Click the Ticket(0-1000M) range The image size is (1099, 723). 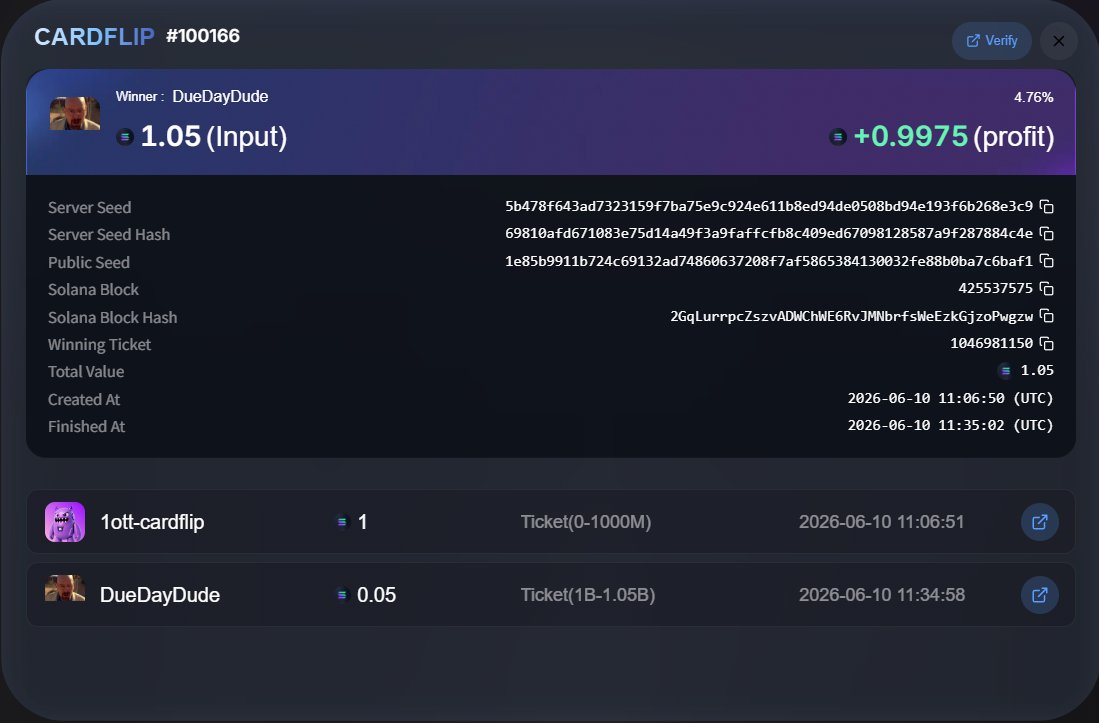(x=586, y=522)
